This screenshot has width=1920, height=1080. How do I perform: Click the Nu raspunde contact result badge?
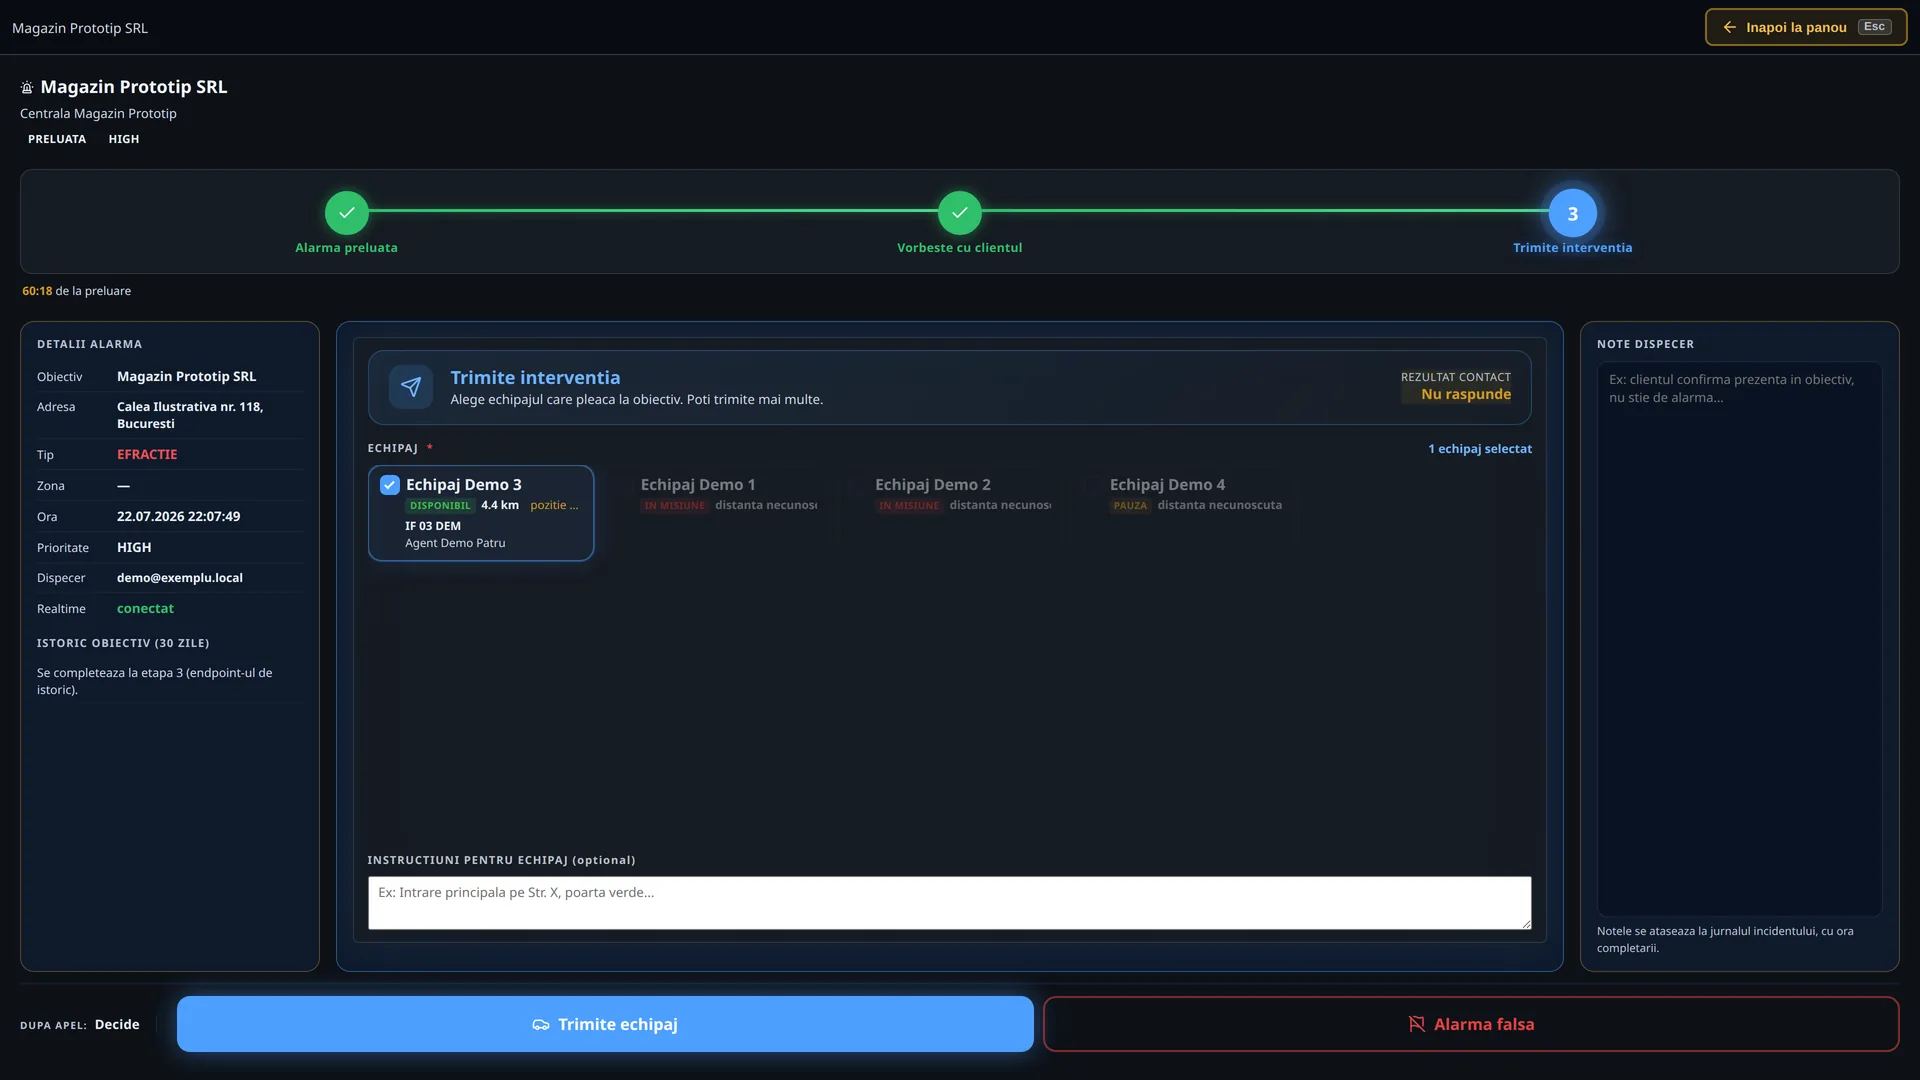pyautogui.click(x=1466, y=395)
